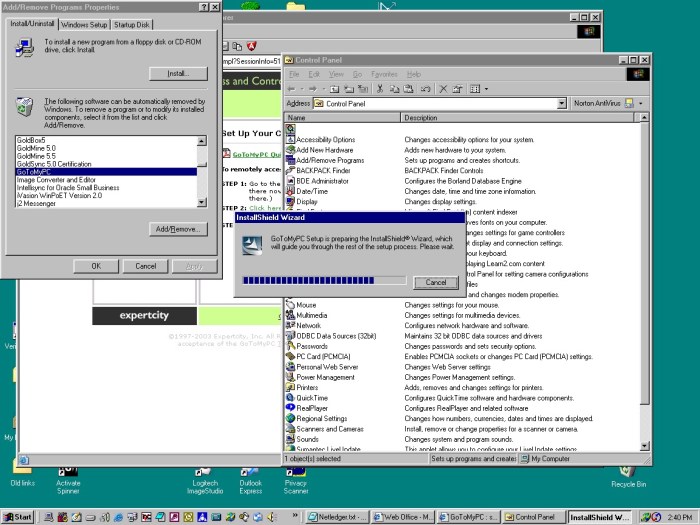Open the Forward history dropdown arrow
Image resolution: width=700 pixels, height=525 pixels.
pos(323,89)
